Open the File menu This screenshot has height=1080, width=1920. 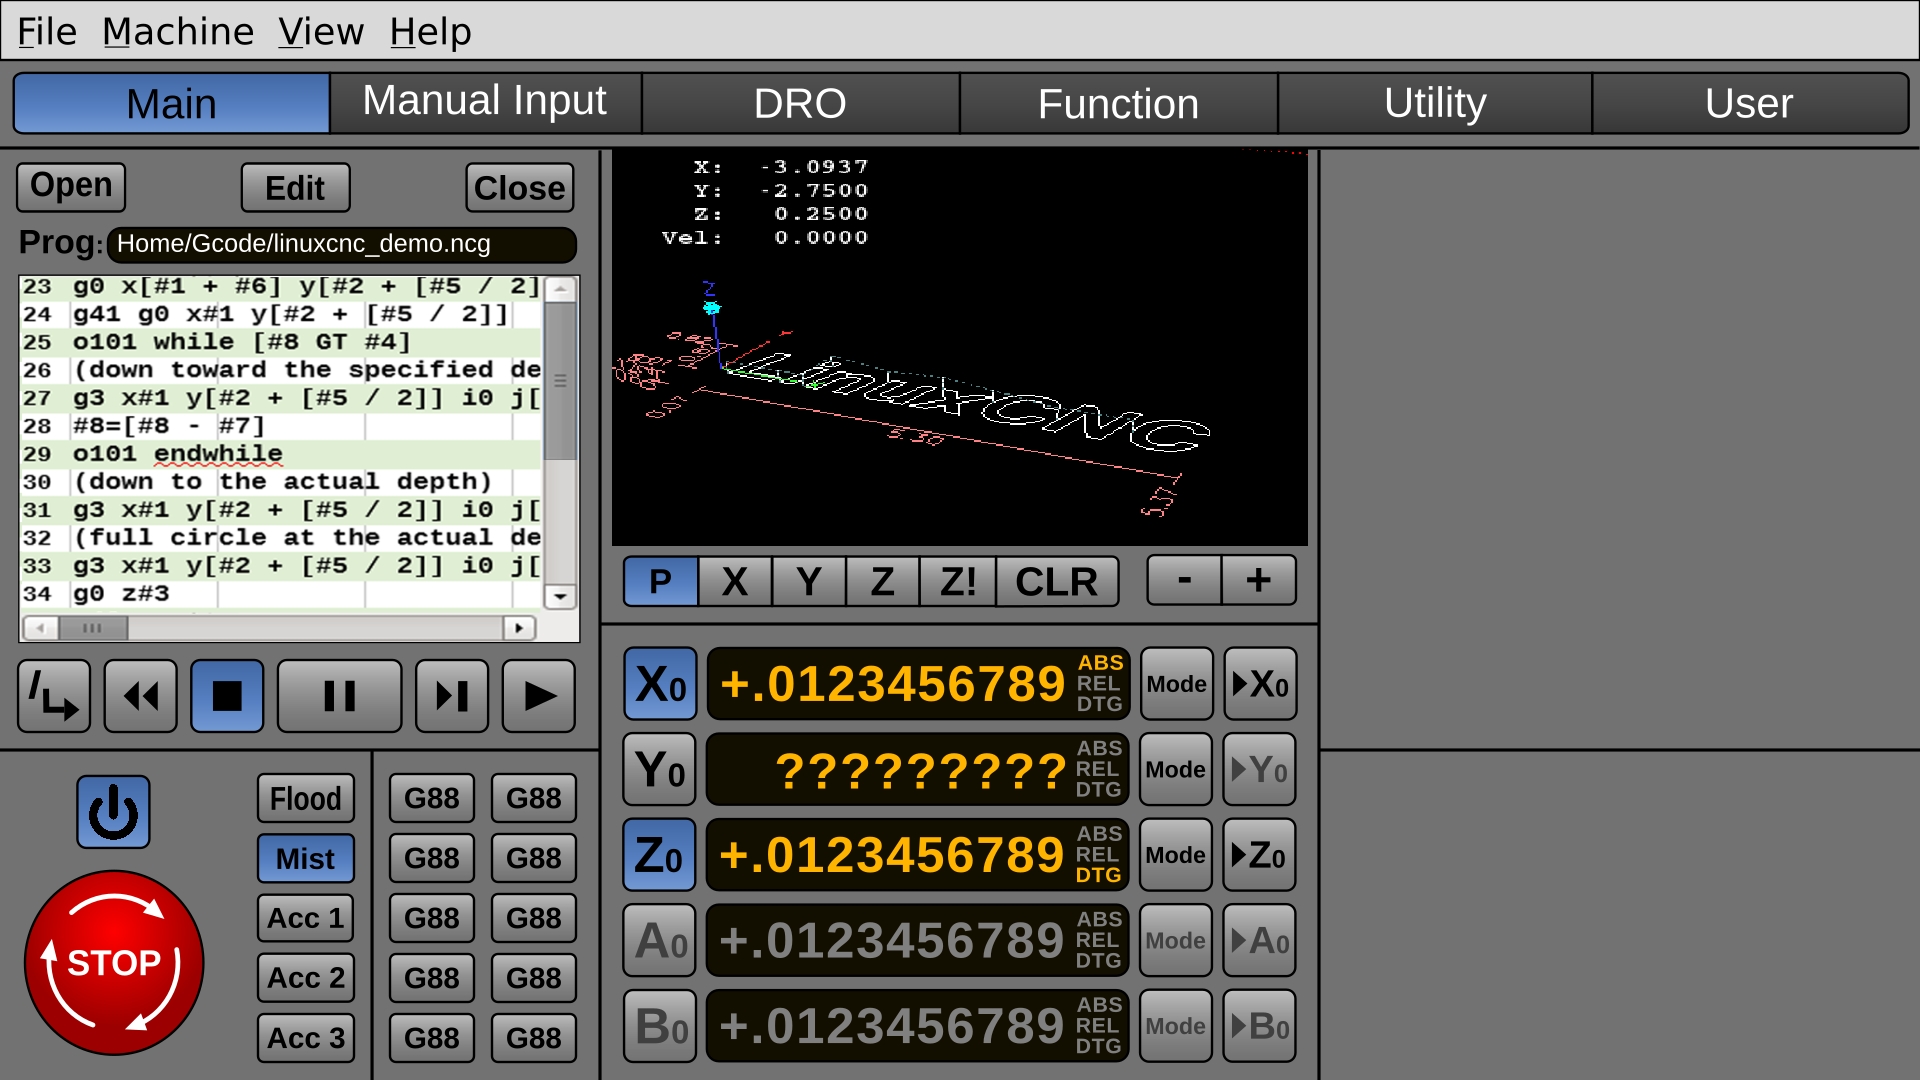[x=47, y=32]
